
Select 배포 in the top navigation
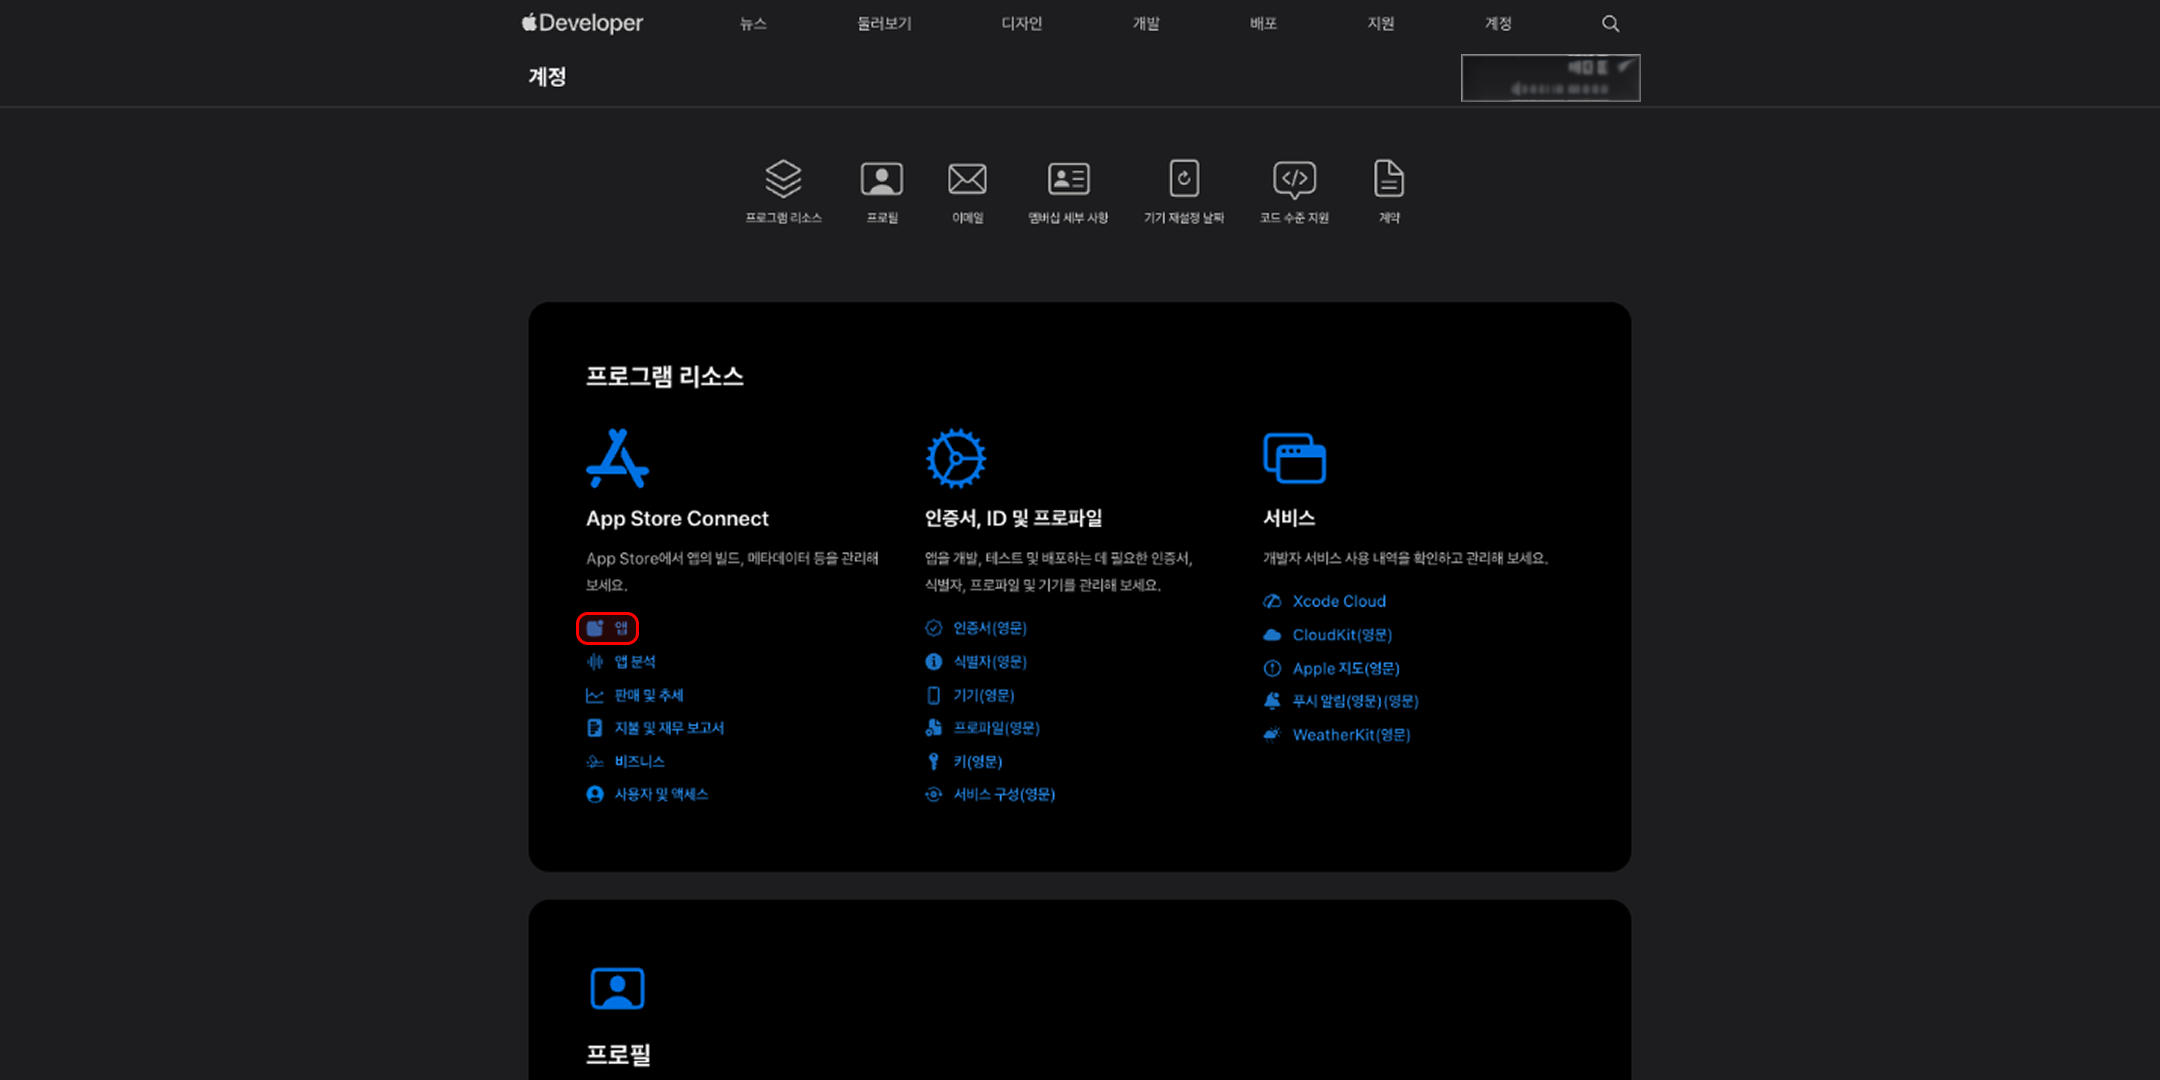tap(1263, 23)
